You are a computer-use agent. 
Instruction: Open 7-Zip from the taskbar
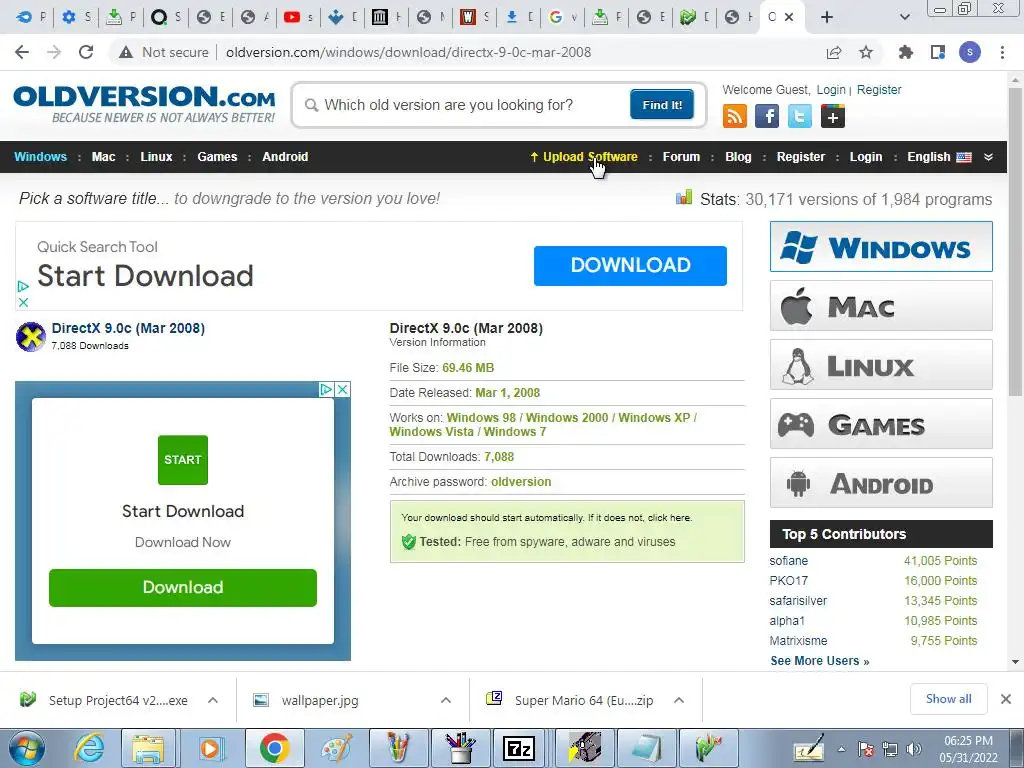pos(519,748)
